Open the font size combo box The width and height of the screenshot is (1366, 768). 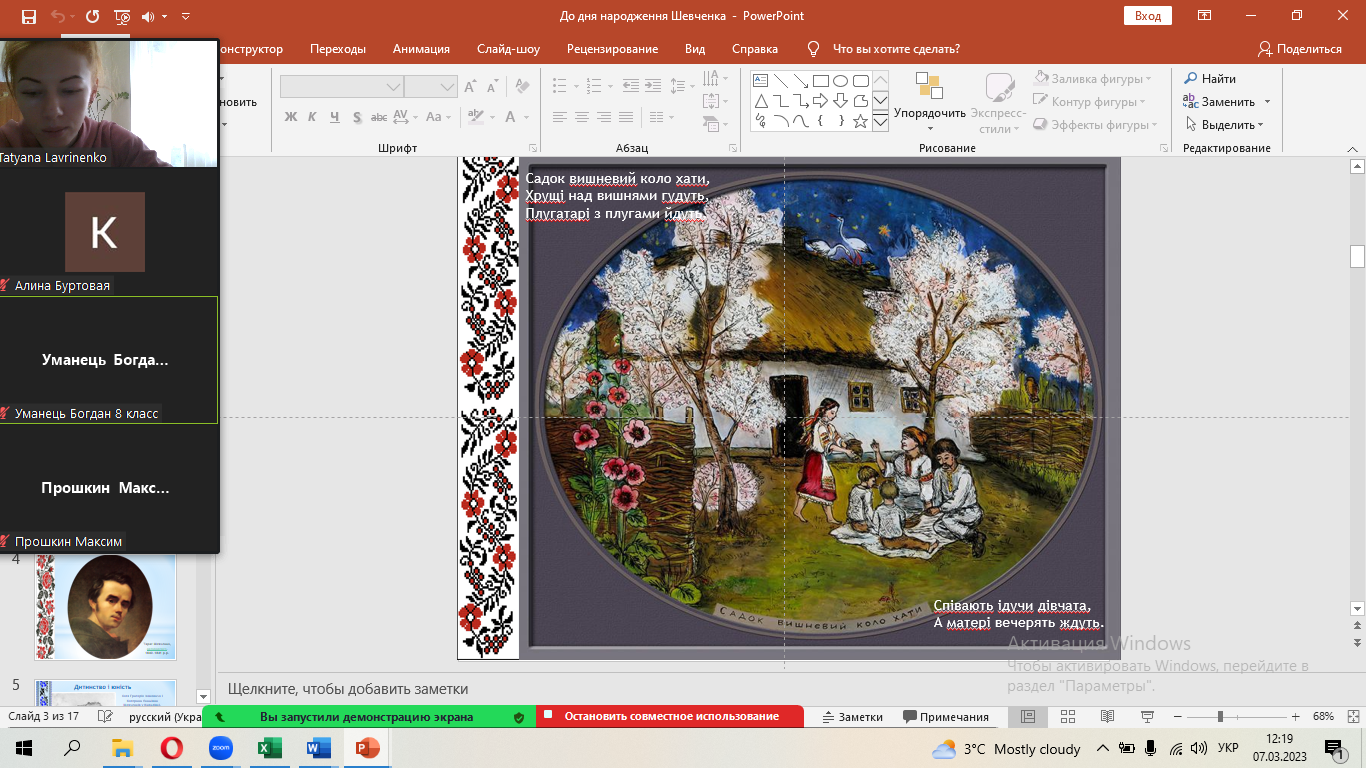pos(431,87)
